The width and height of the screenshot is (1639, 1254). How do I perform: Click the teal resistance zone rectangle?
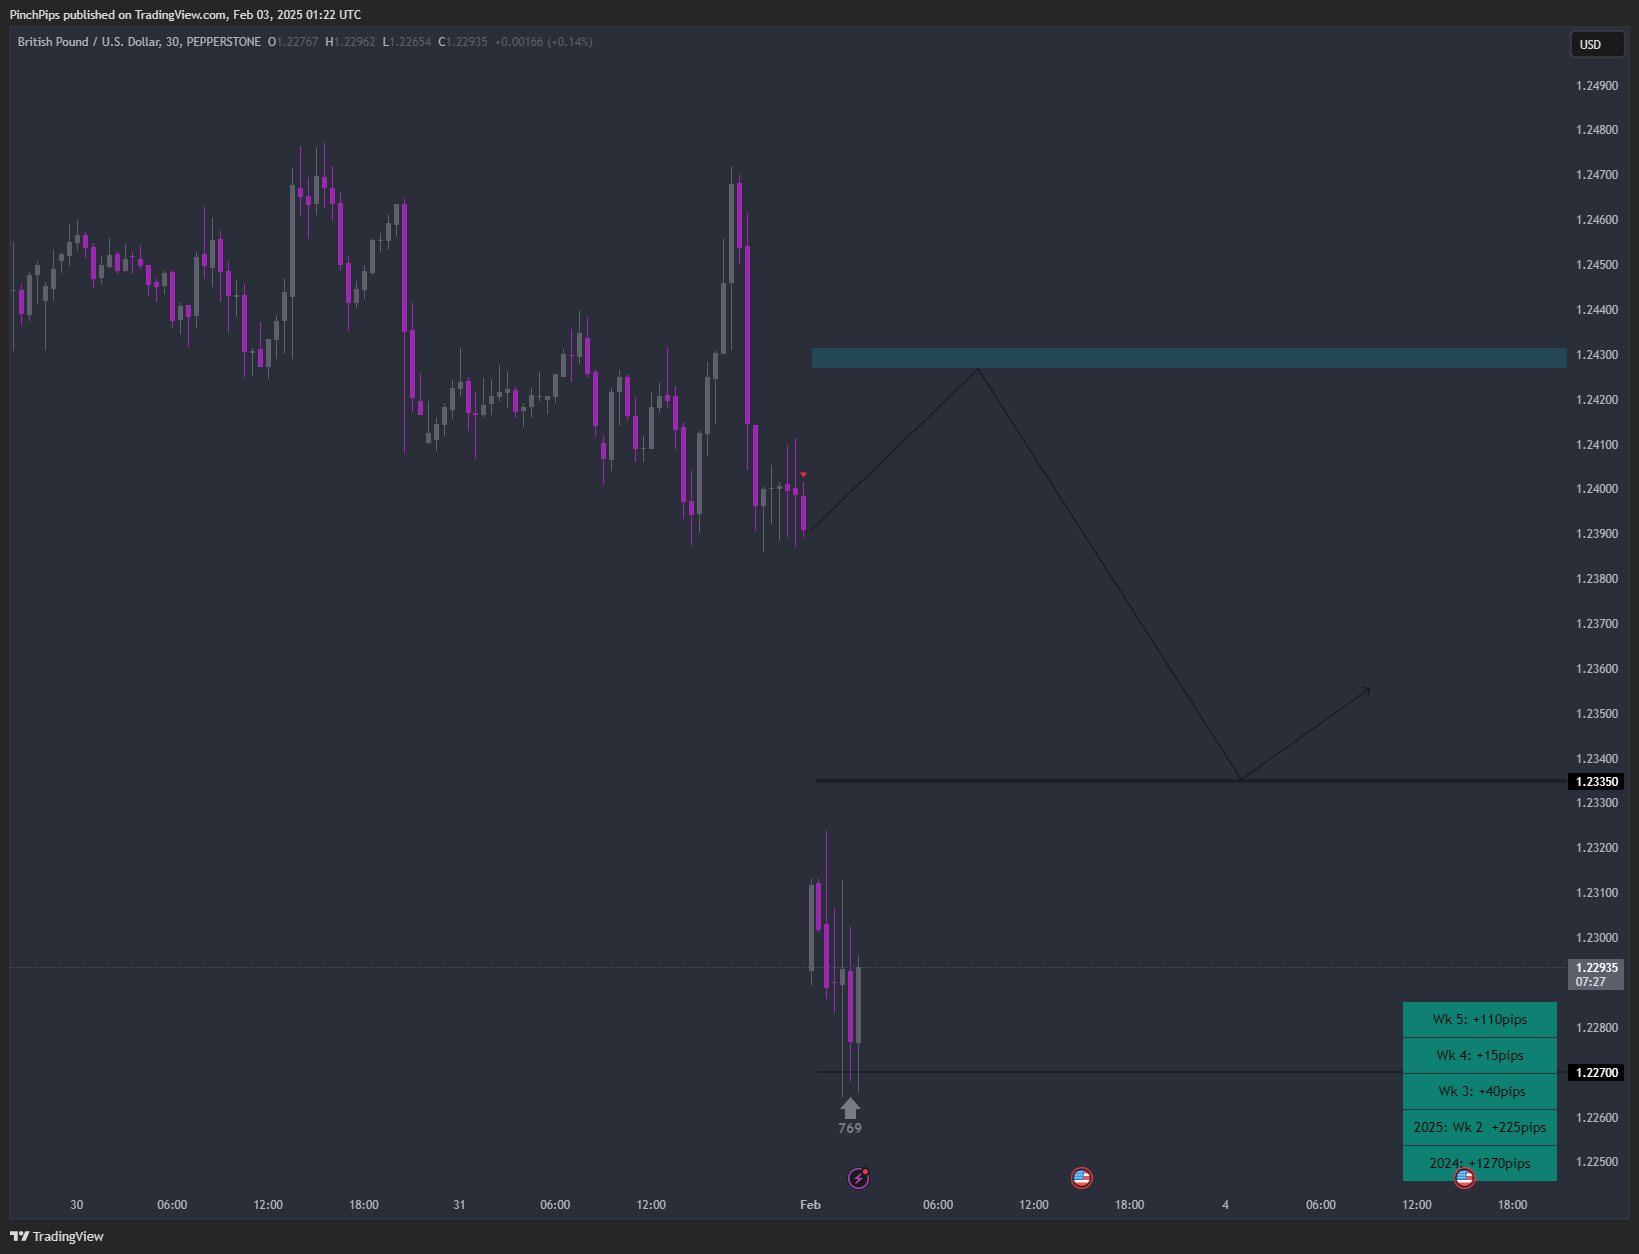[1189, 358]
